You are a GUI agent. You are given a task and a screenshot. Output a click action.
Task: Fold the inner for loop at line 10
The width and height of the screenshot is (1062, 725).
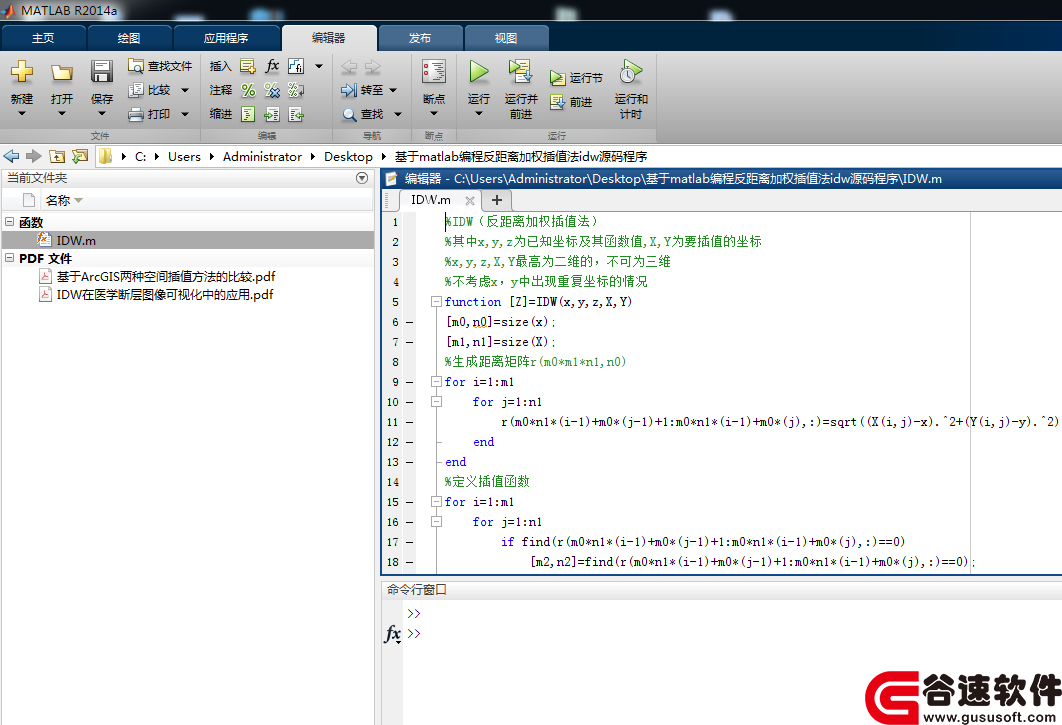(x=437, y=402)
